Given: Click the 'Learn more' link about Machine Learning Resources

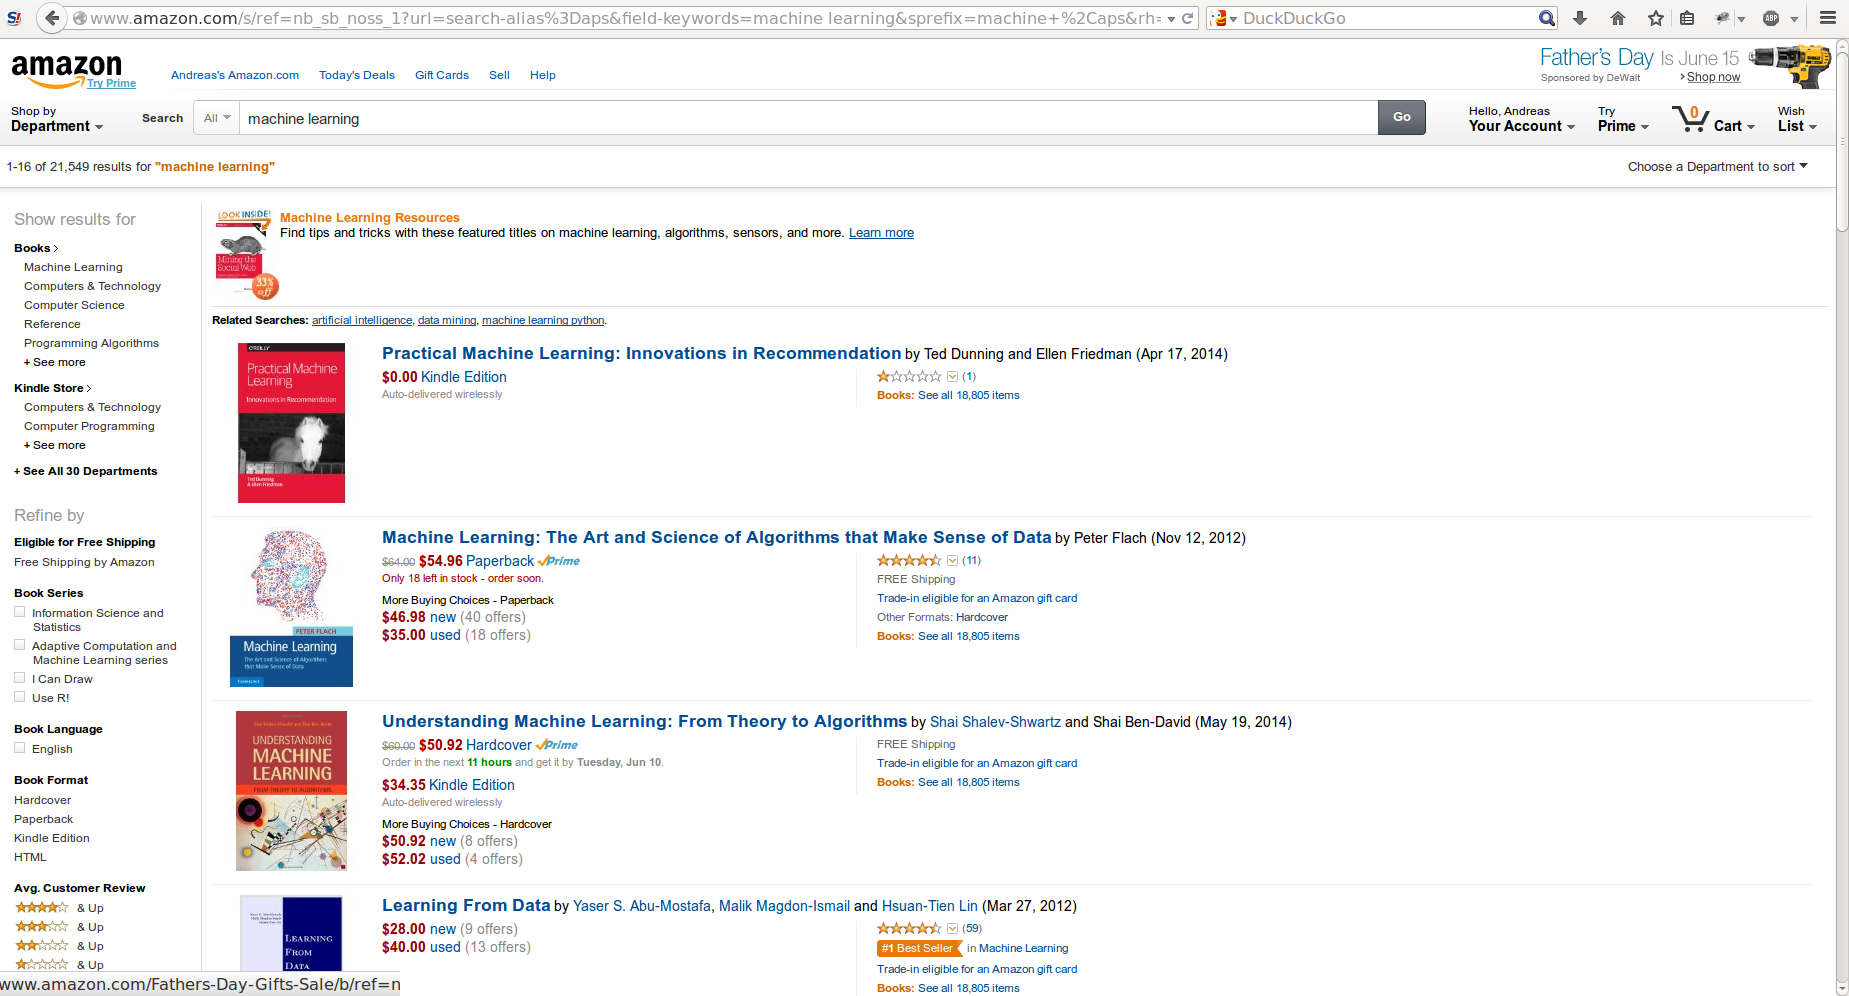Looking at the screenshot, I should pos(880,232).
